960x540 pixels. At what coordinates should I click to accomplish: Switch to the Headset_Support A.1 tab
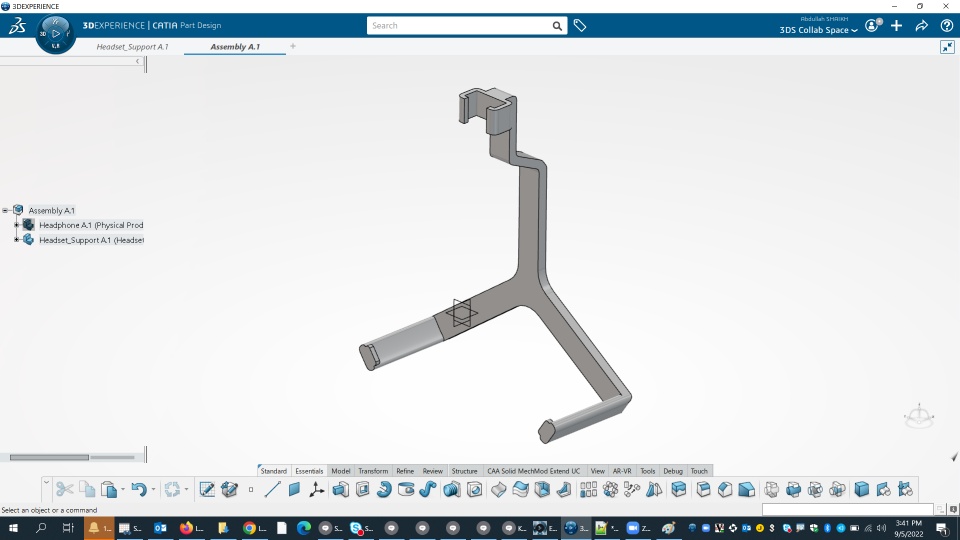132,47
